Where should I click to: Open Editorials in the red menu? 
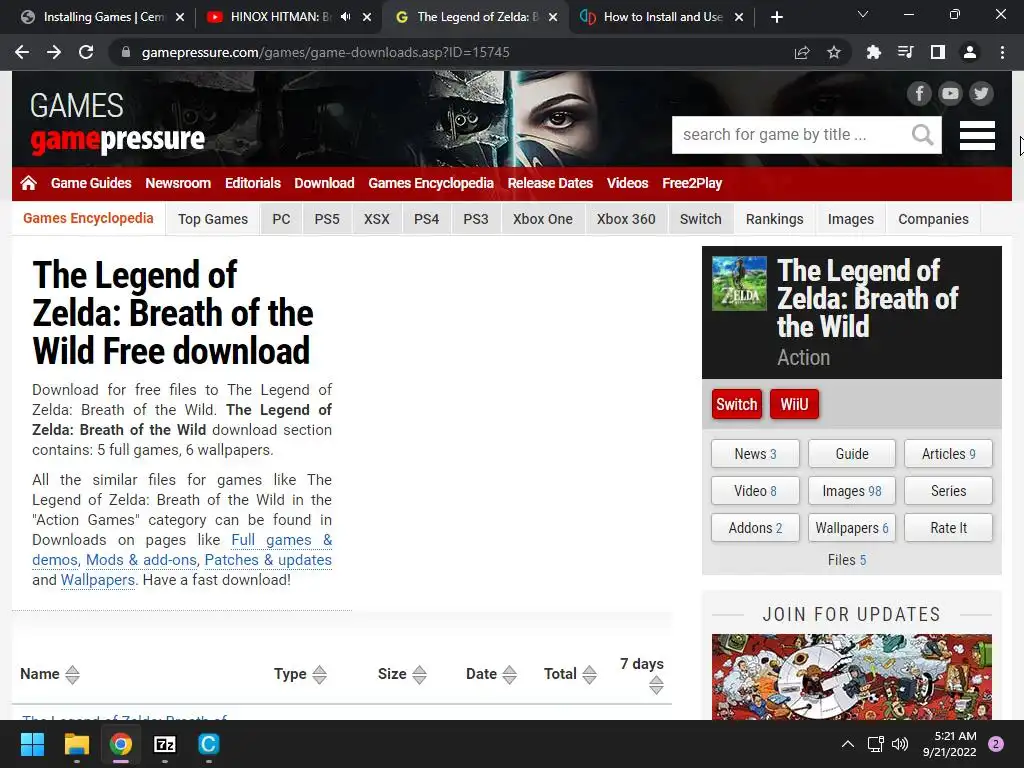pos(253,184)
